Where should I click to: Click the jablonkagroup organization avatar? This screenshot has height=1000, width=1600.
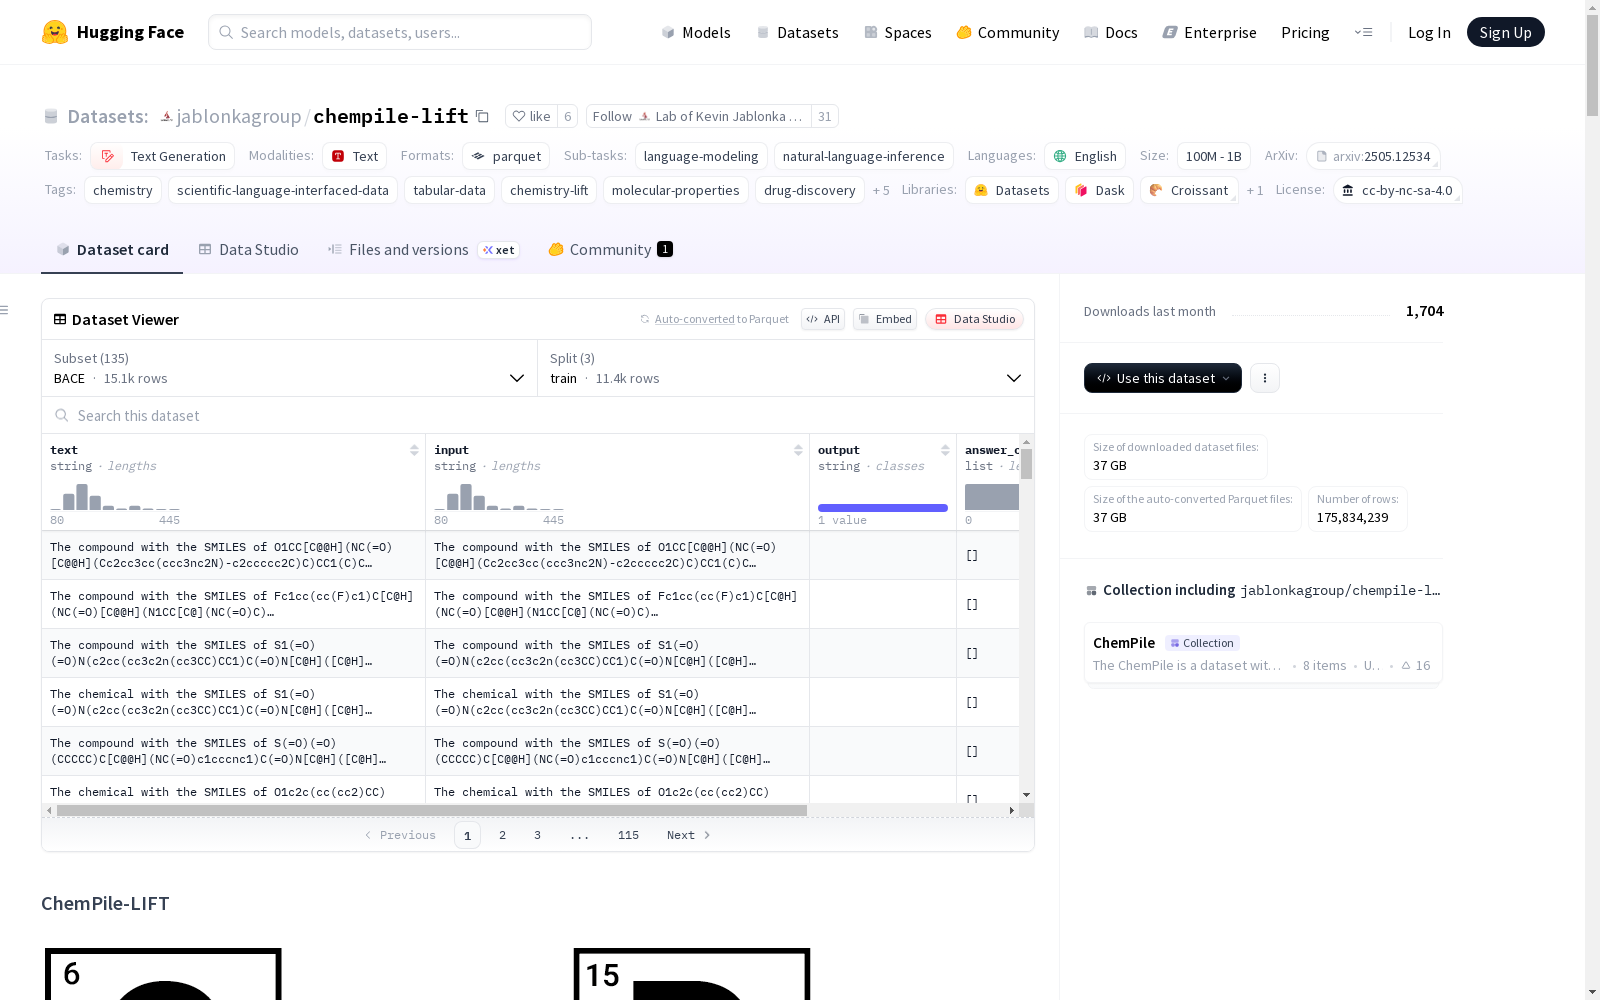pos(167,116)
